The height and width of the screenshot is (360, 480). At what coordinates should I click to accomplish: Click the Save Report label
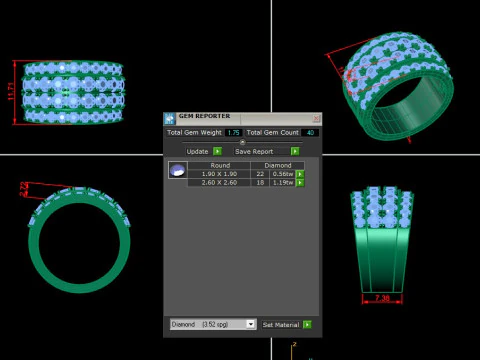click(x=254, y=151)
